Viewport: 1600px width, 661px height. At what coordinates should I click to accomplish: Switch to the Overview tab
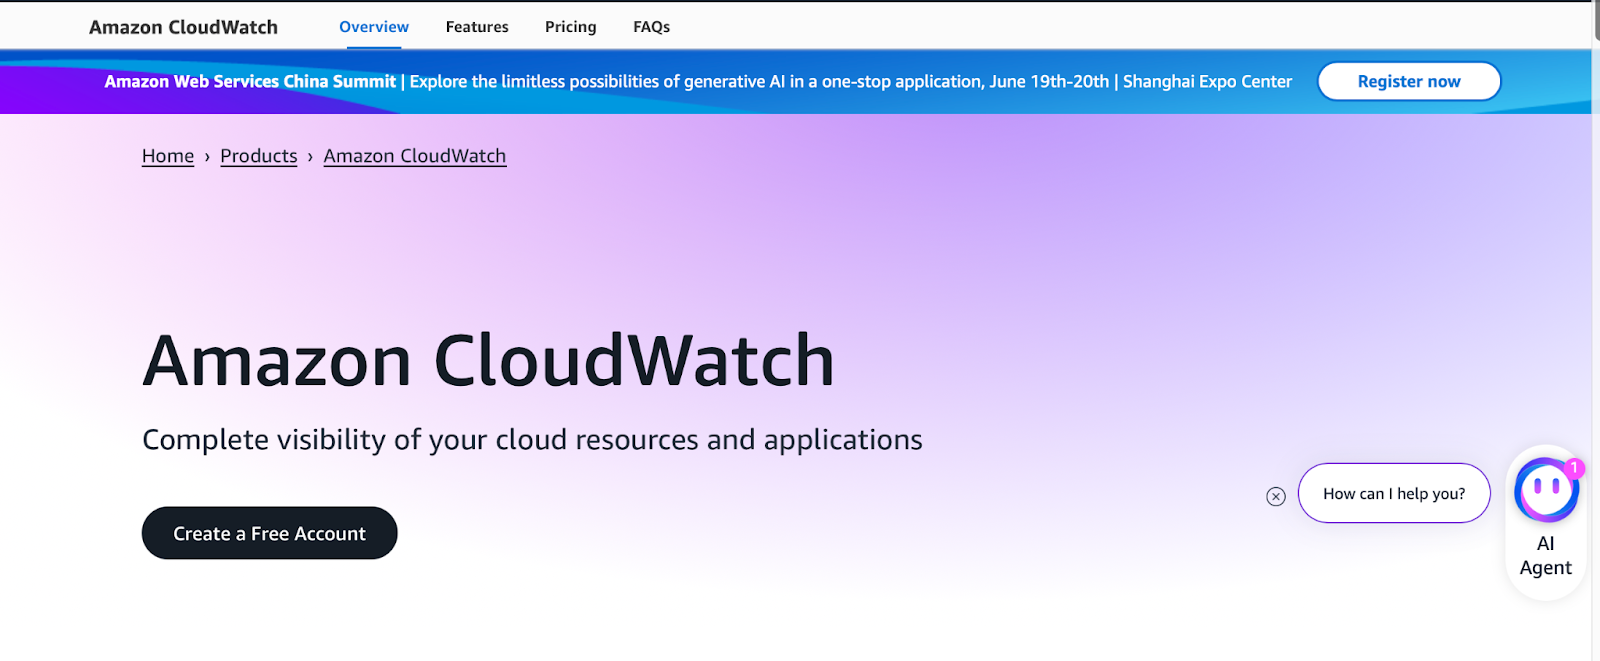pyautogui.click(x=374, y=27)
